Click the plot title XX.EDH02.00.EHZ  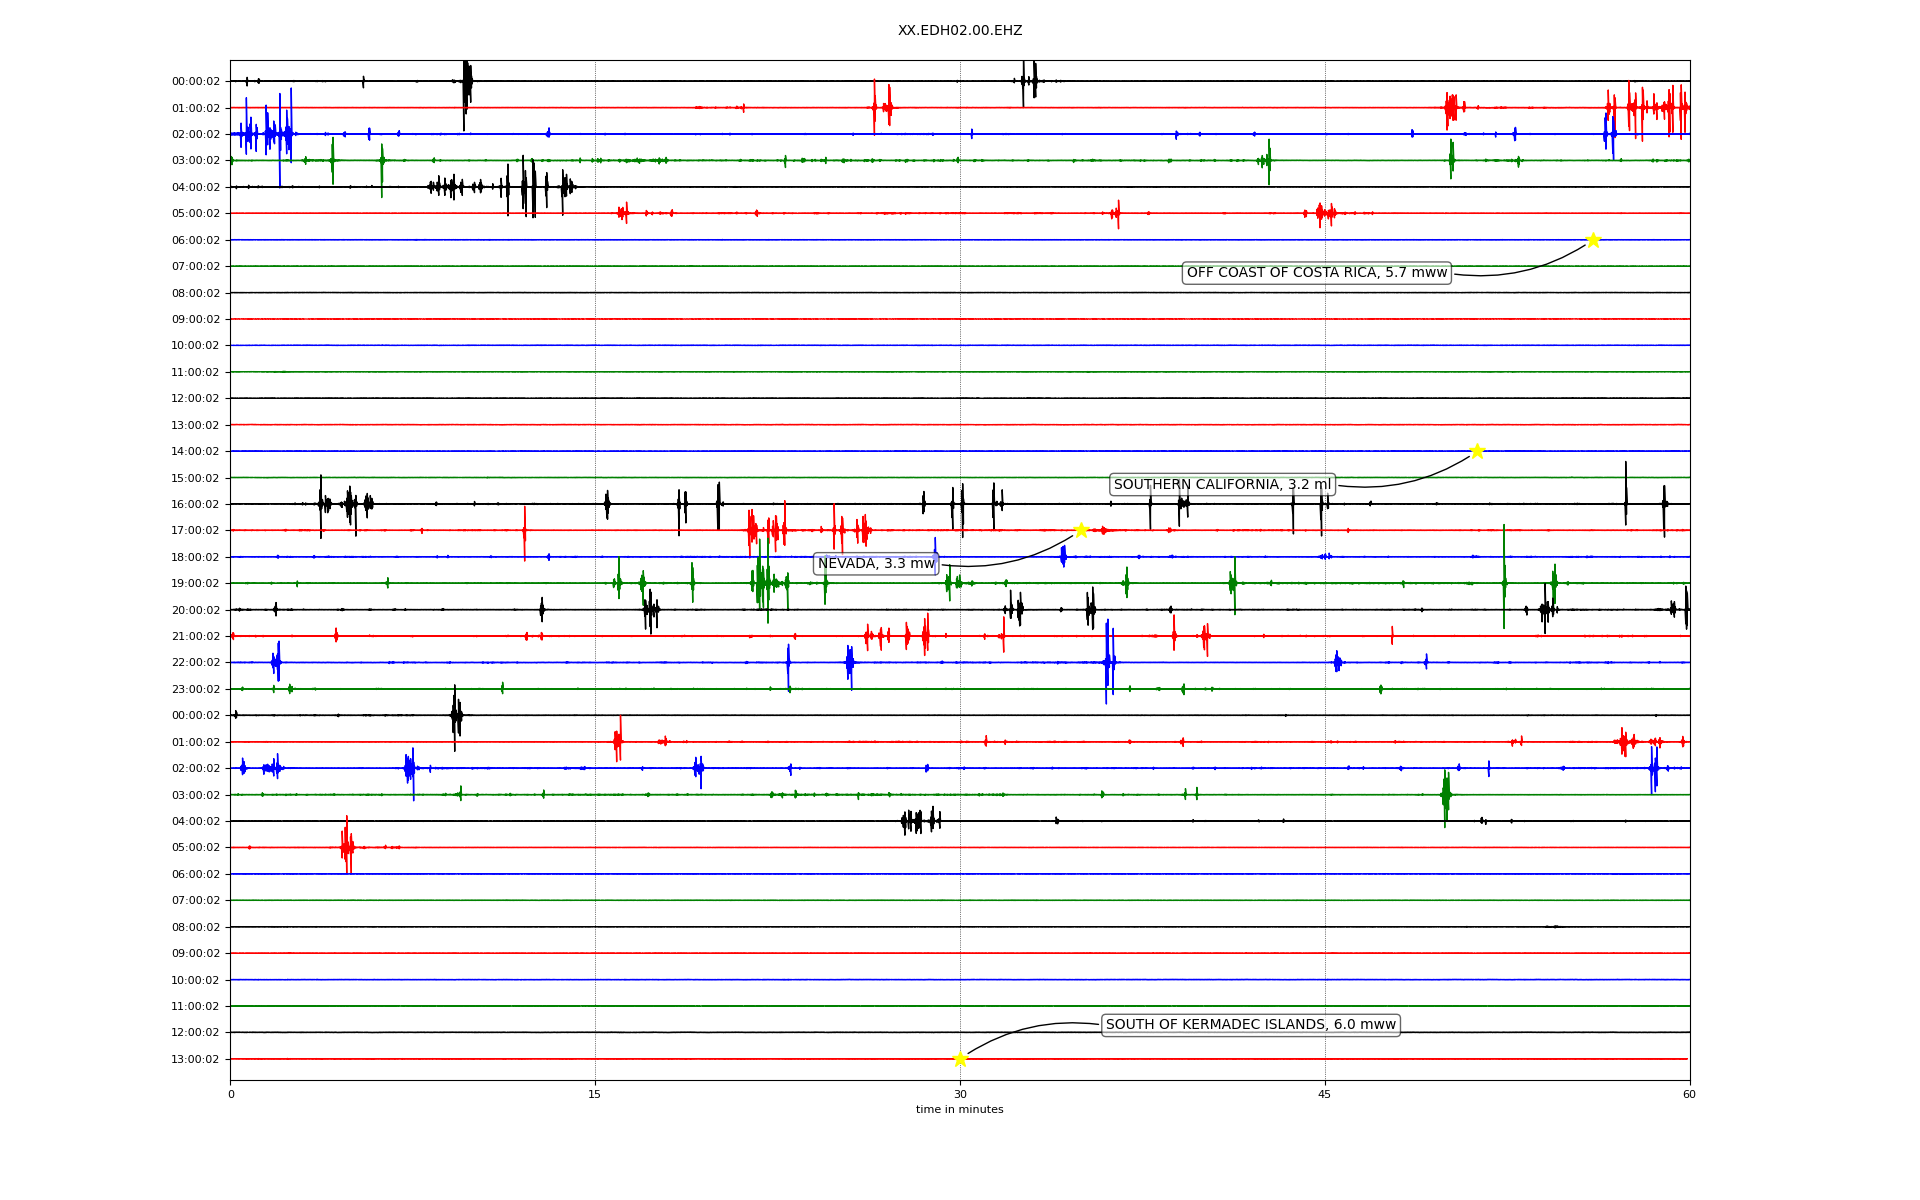tap(960, 31)
